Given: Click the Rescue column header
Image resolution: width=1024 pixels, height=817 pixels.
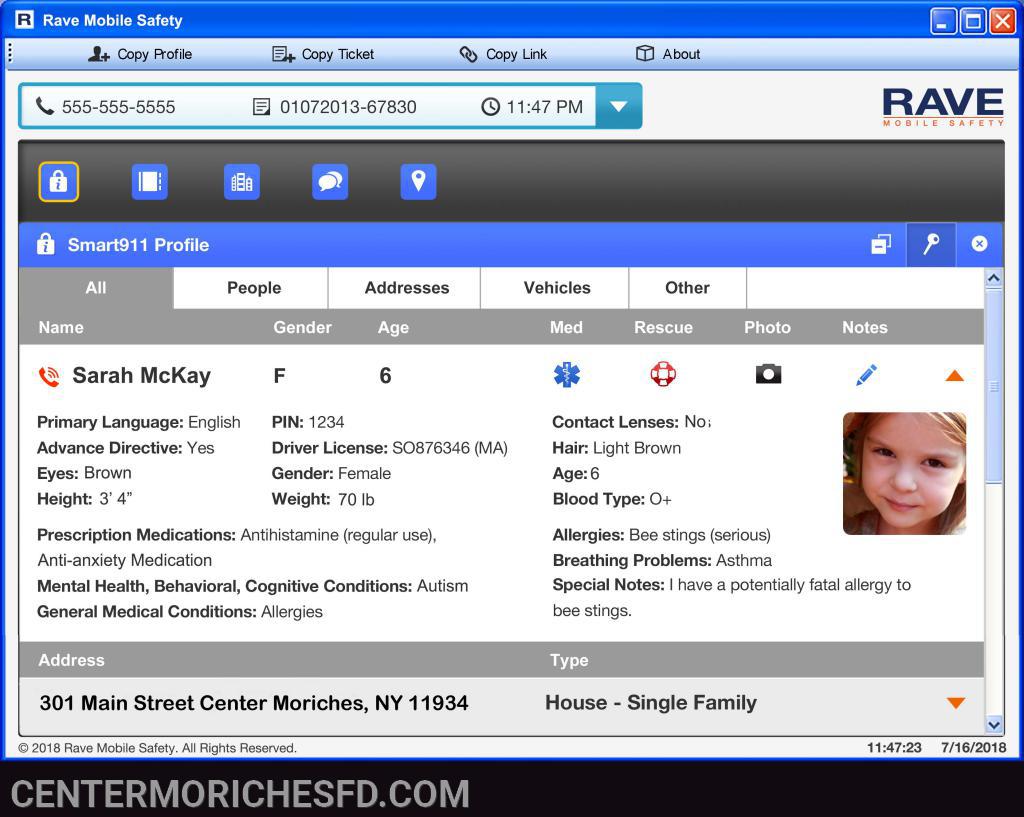Looking at the screenshot, I should click(663, 327).
